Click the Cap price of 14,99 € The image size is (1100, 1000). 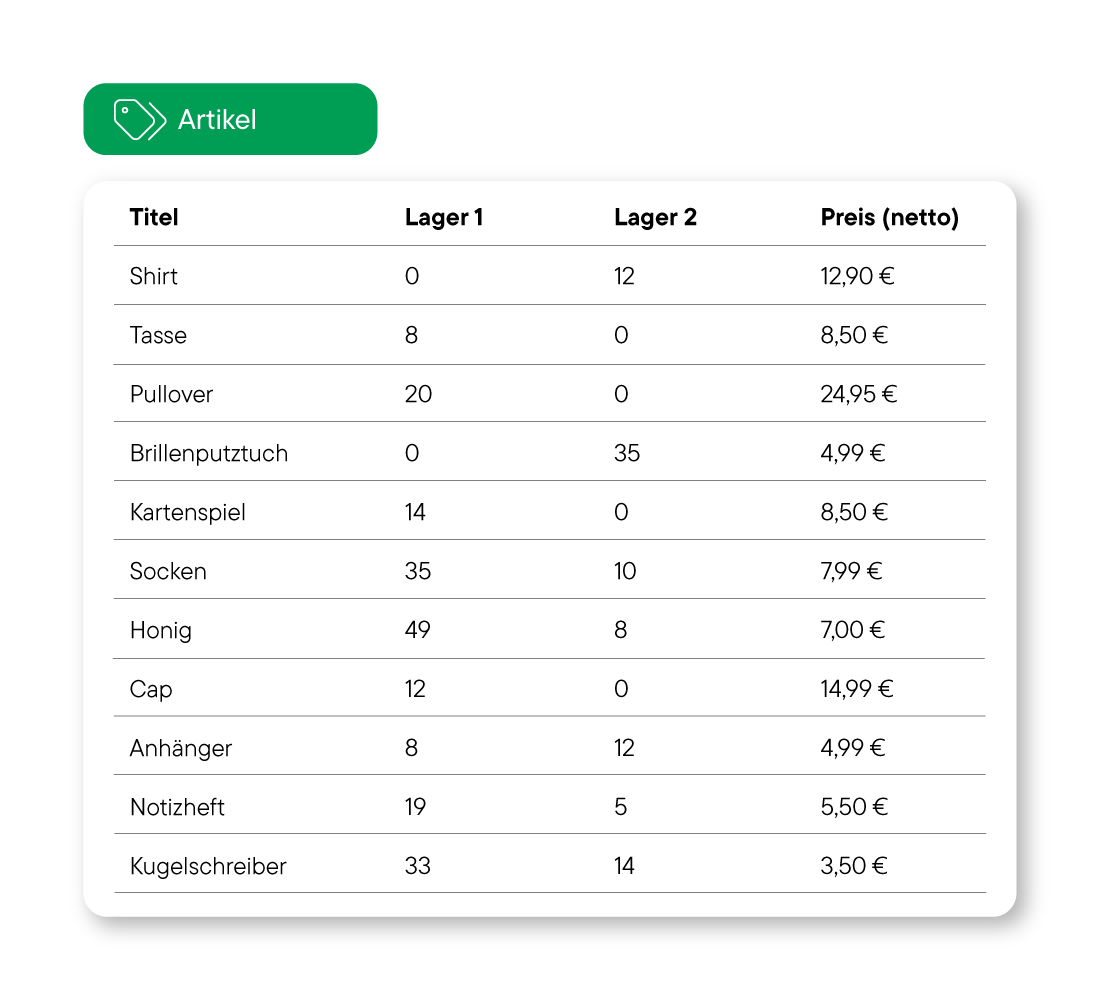click(856, 688)
